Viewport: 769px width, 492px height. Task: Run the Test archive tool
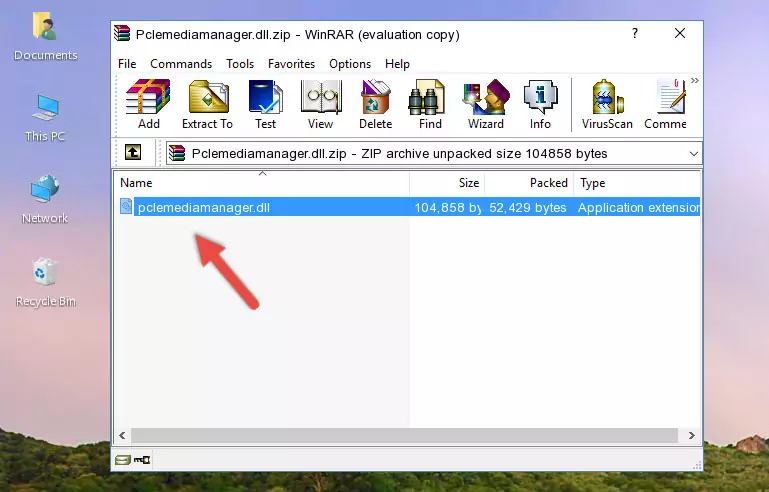(265, 104)
